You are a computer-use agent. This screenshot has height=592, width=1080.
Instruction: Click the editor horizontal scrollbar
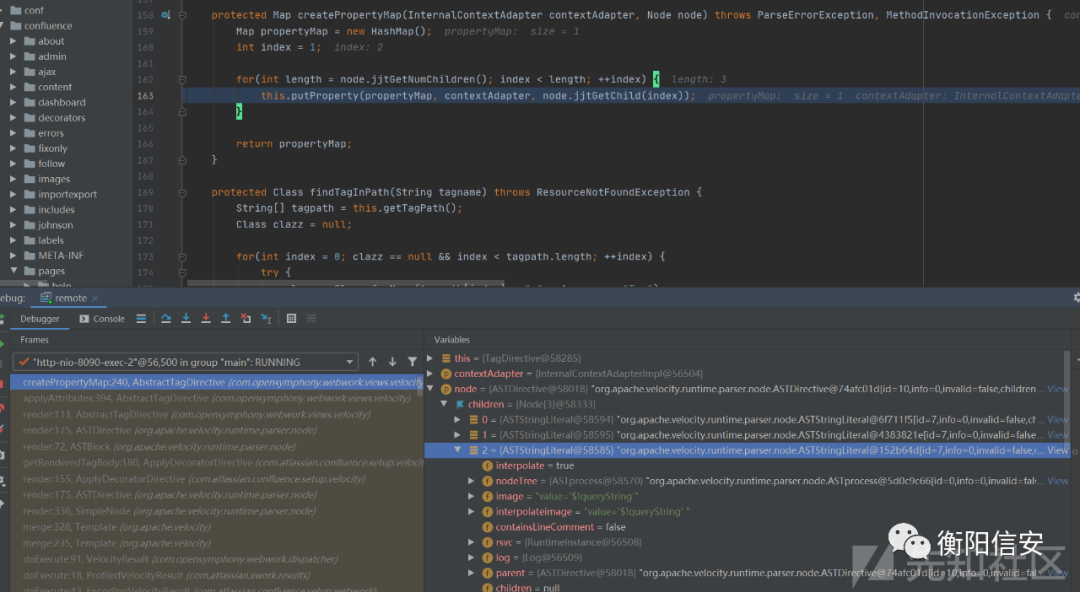pyautogui.click(x=346, y=283)
